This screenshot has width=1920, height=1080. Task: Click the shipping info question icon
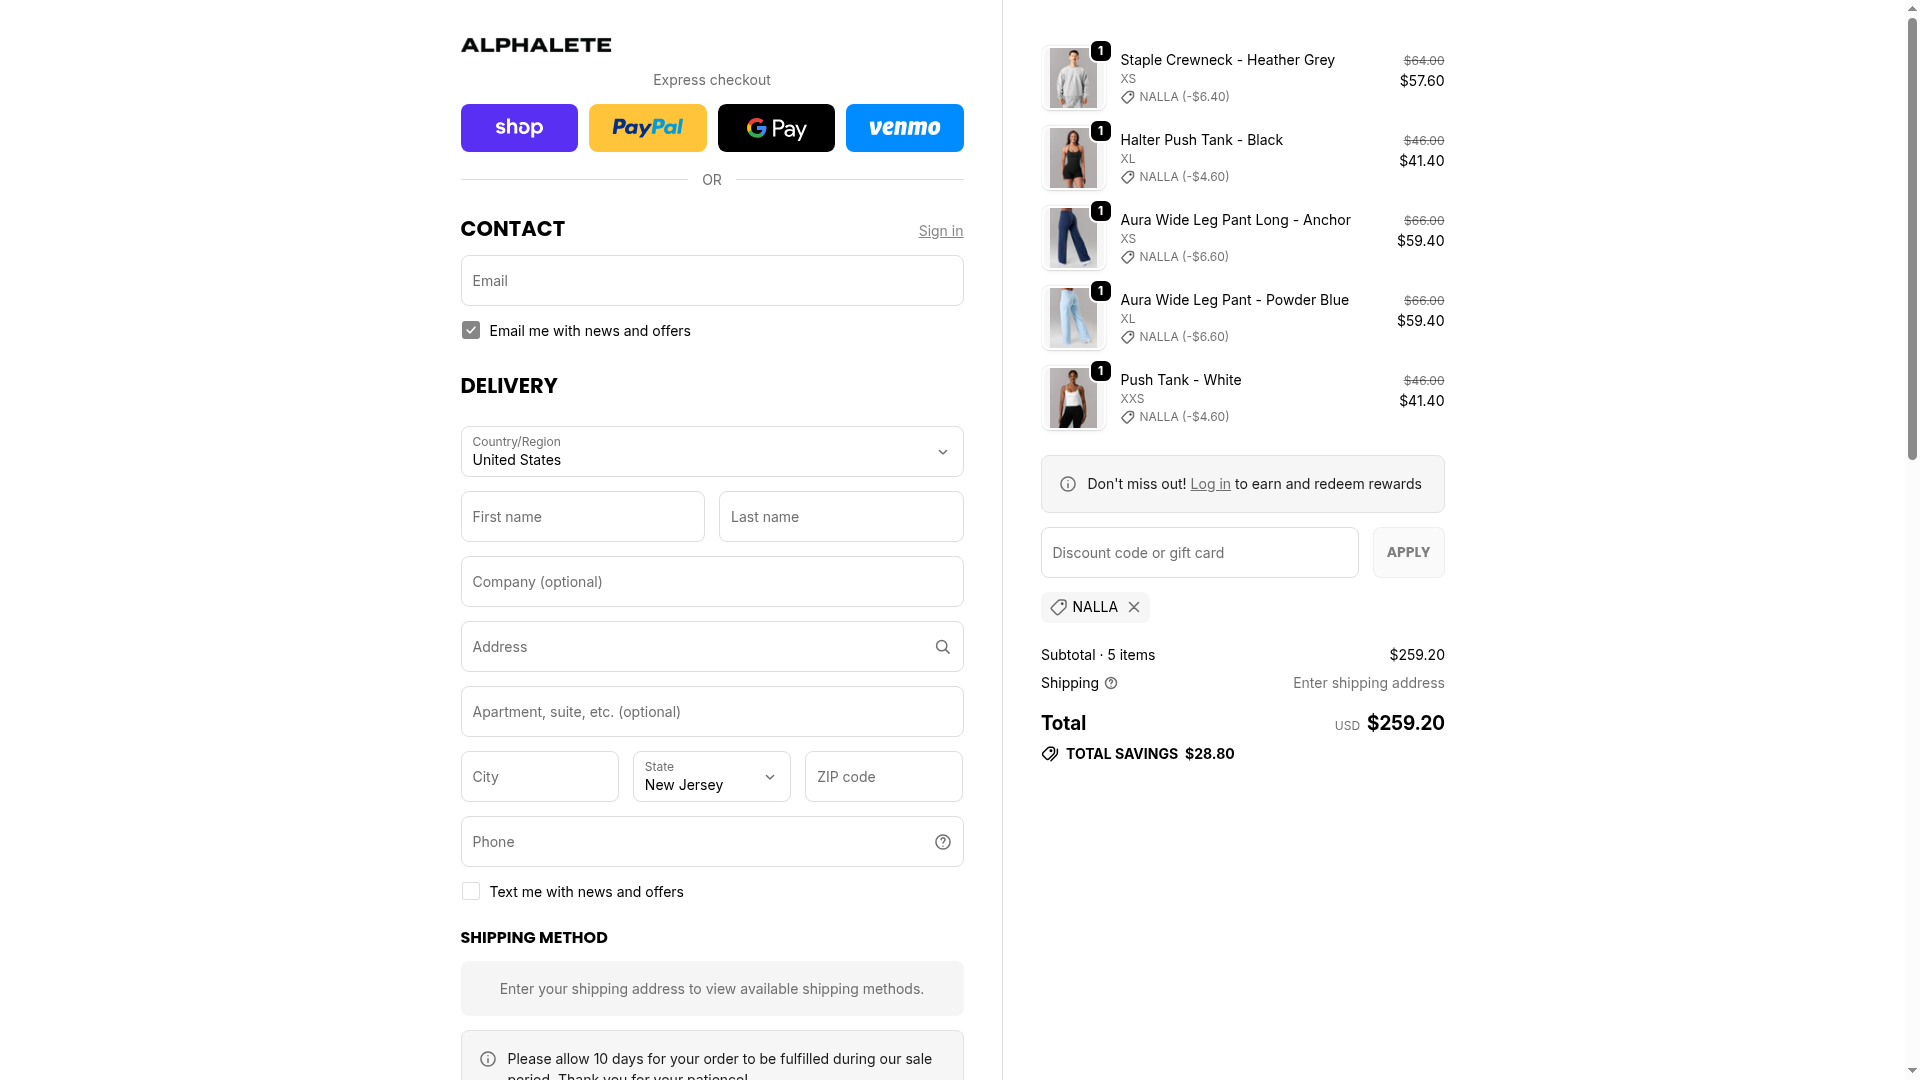(1111, 683)
